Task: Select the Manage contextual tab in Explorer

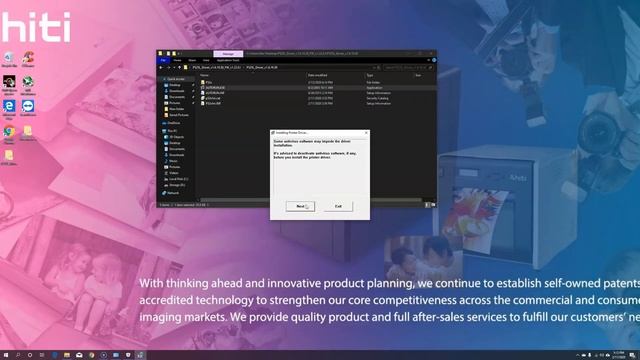Action: (228, 53)
